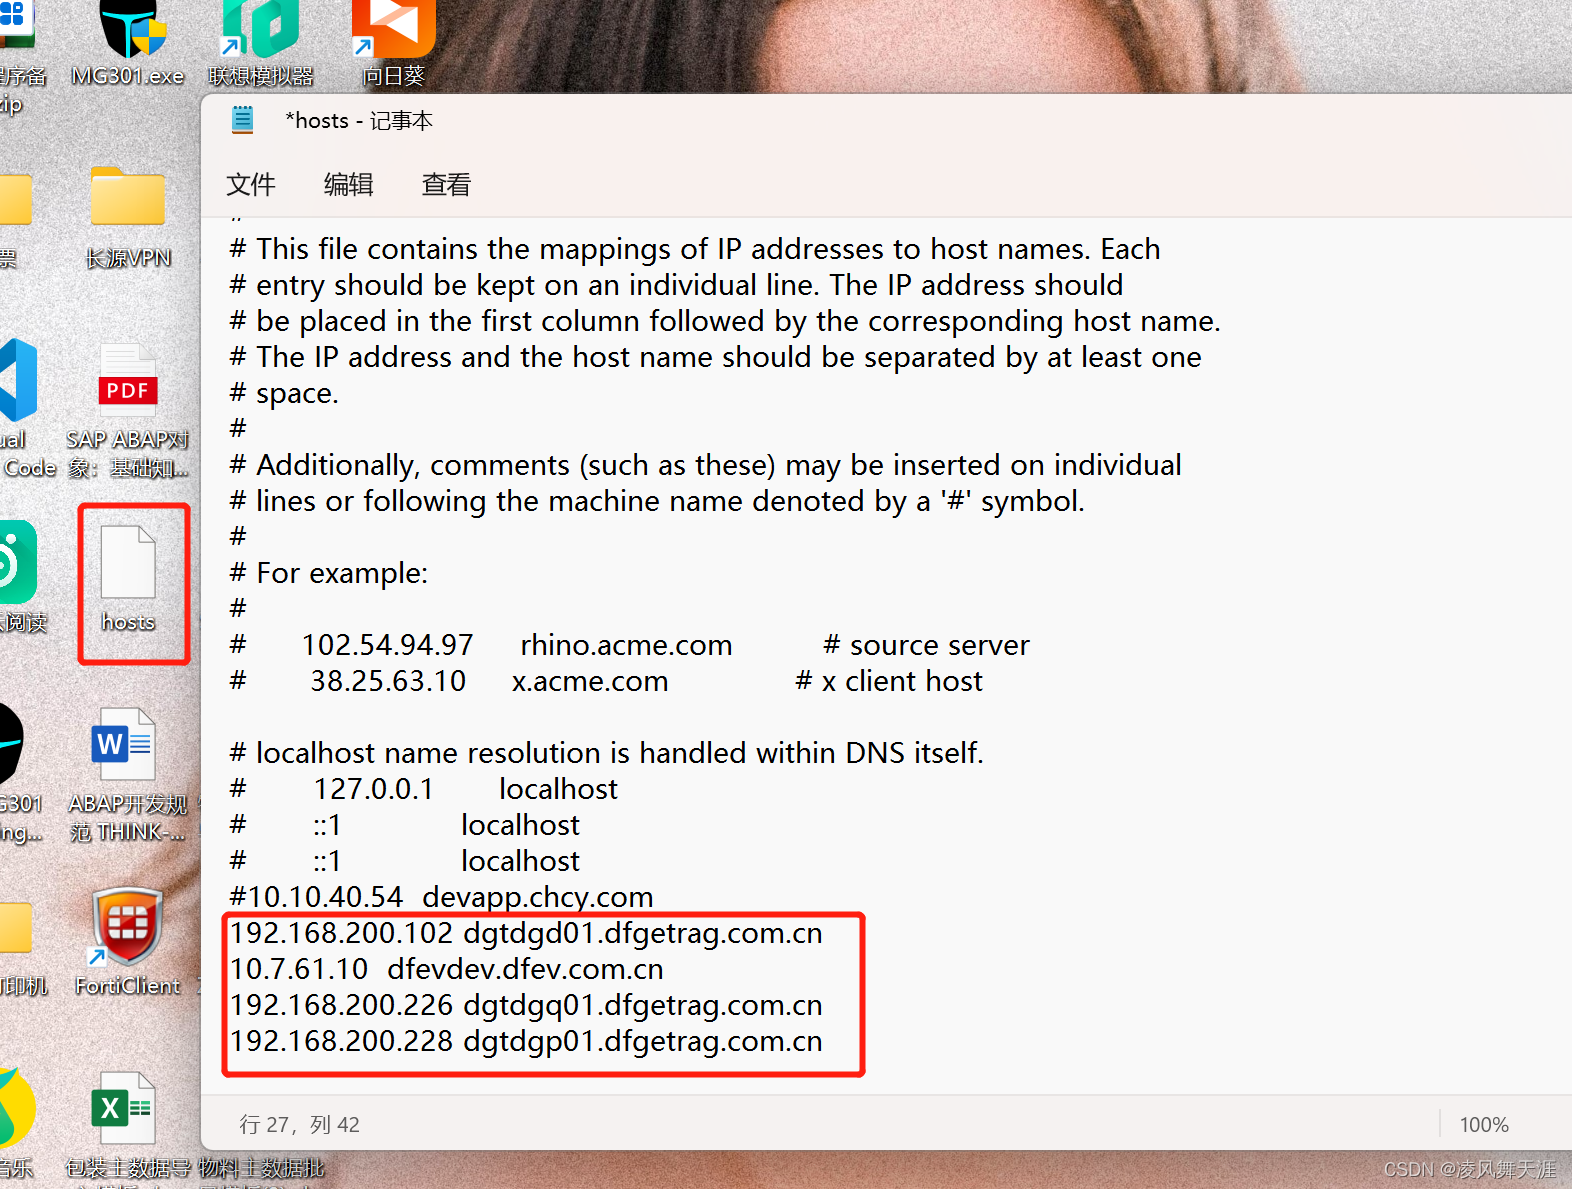Open the 编辑 menu in Notepad
Viewport: 1572px width, 1189px height.
(x=349, y=185)
